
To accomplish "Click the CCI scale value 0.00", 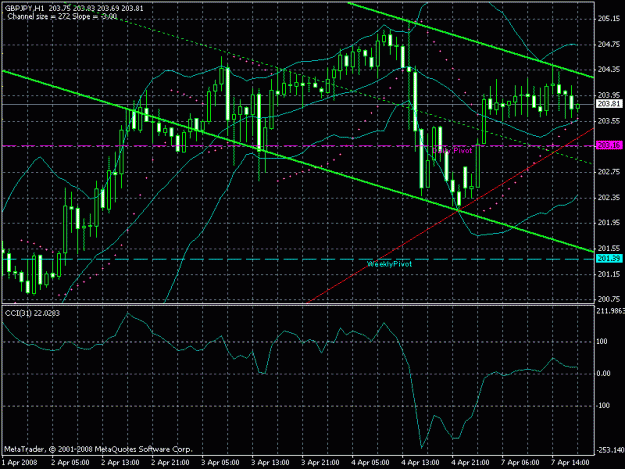I will click(603, 373).
